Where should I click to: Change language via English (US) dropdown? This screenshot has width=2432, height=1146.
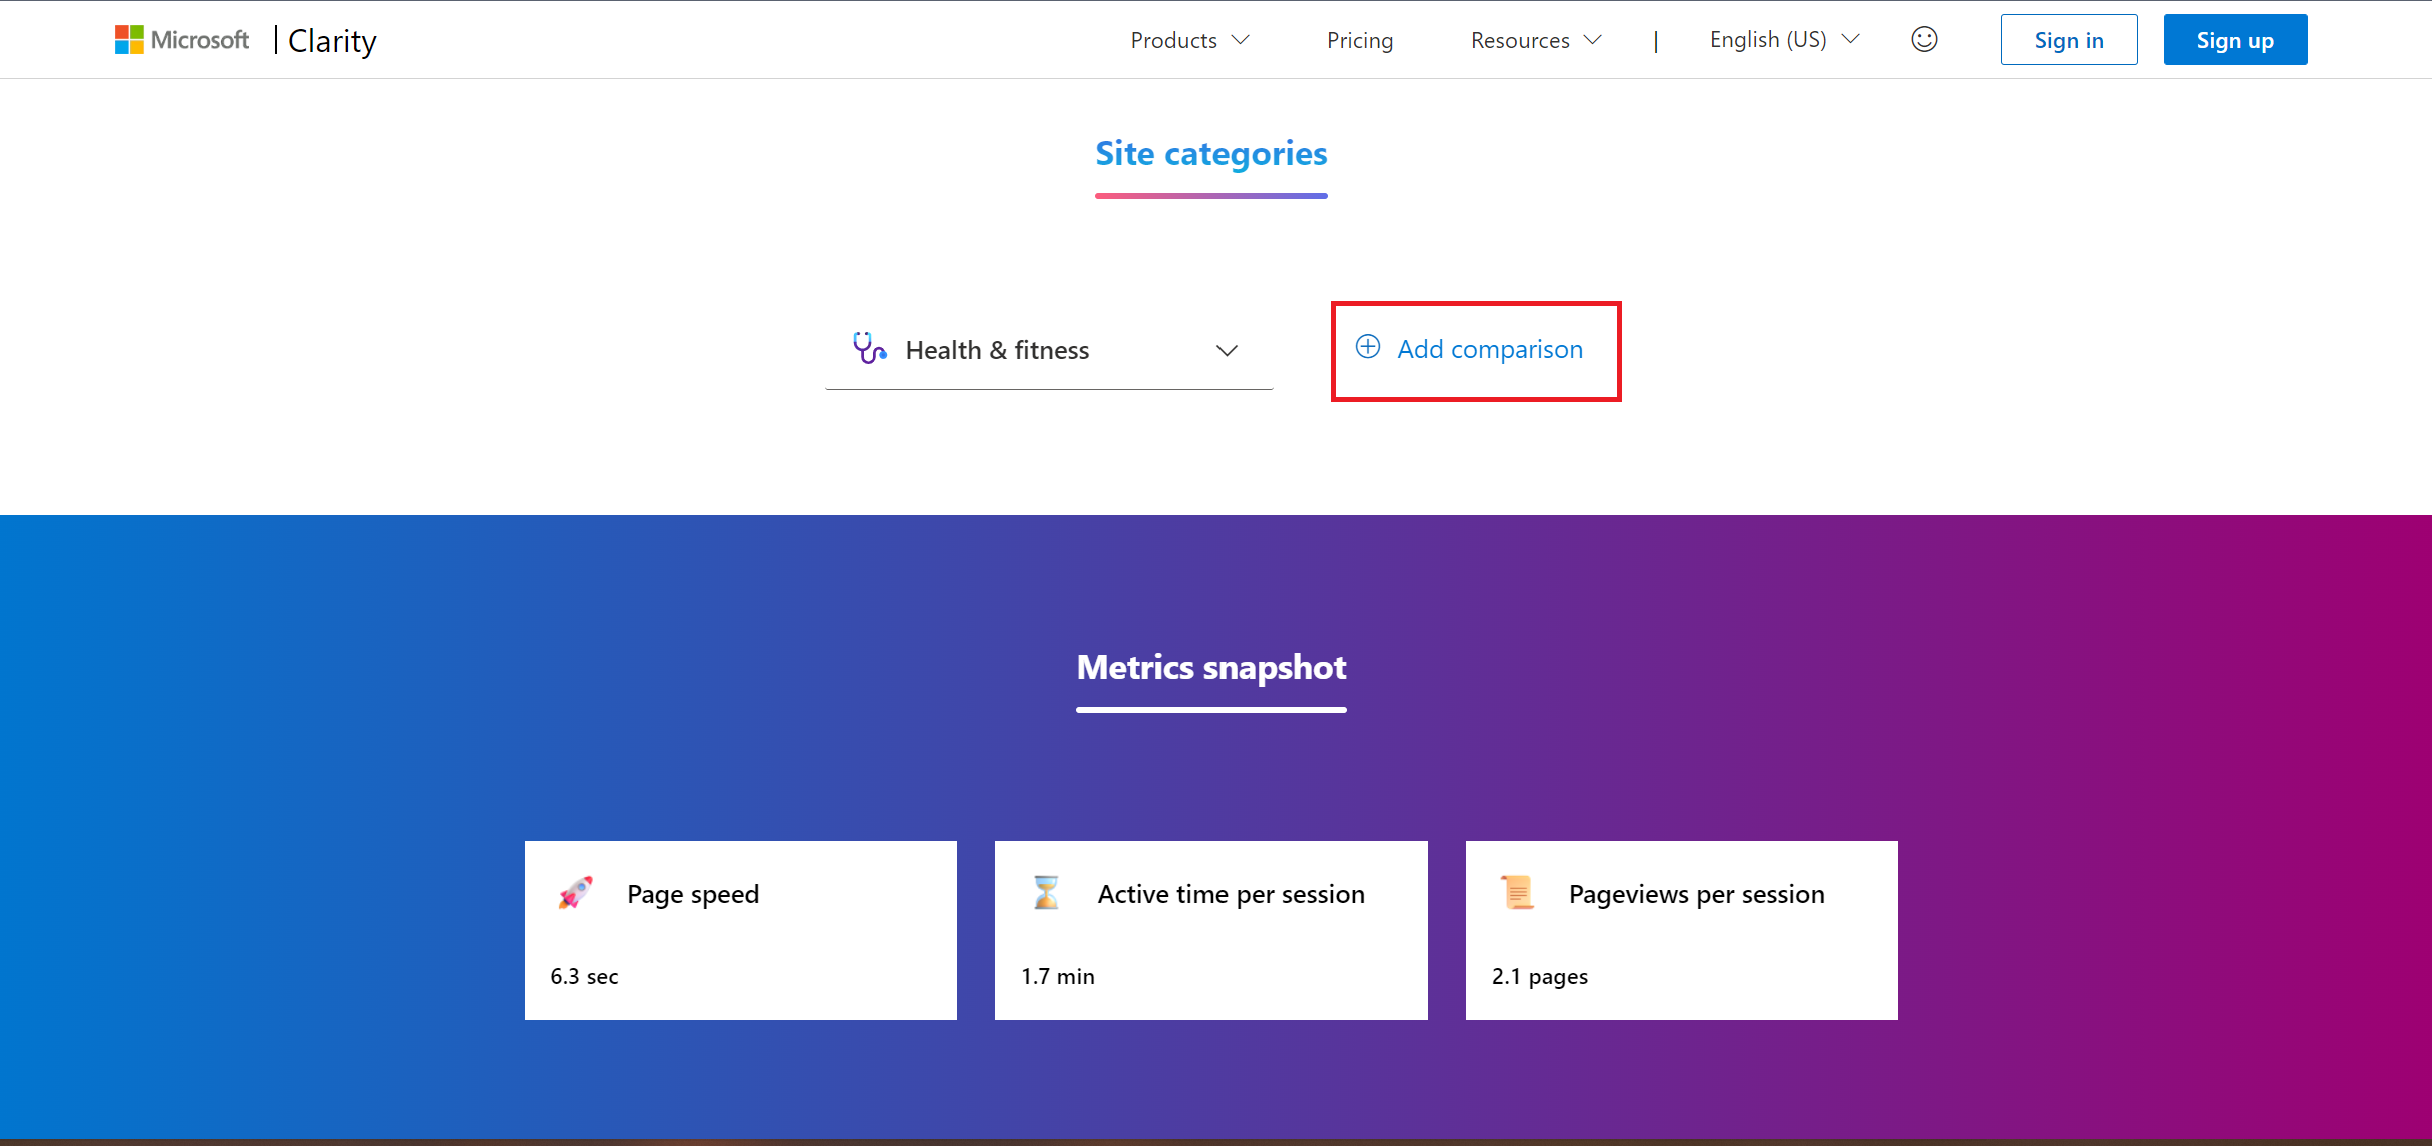click(x=1783, y=39)
